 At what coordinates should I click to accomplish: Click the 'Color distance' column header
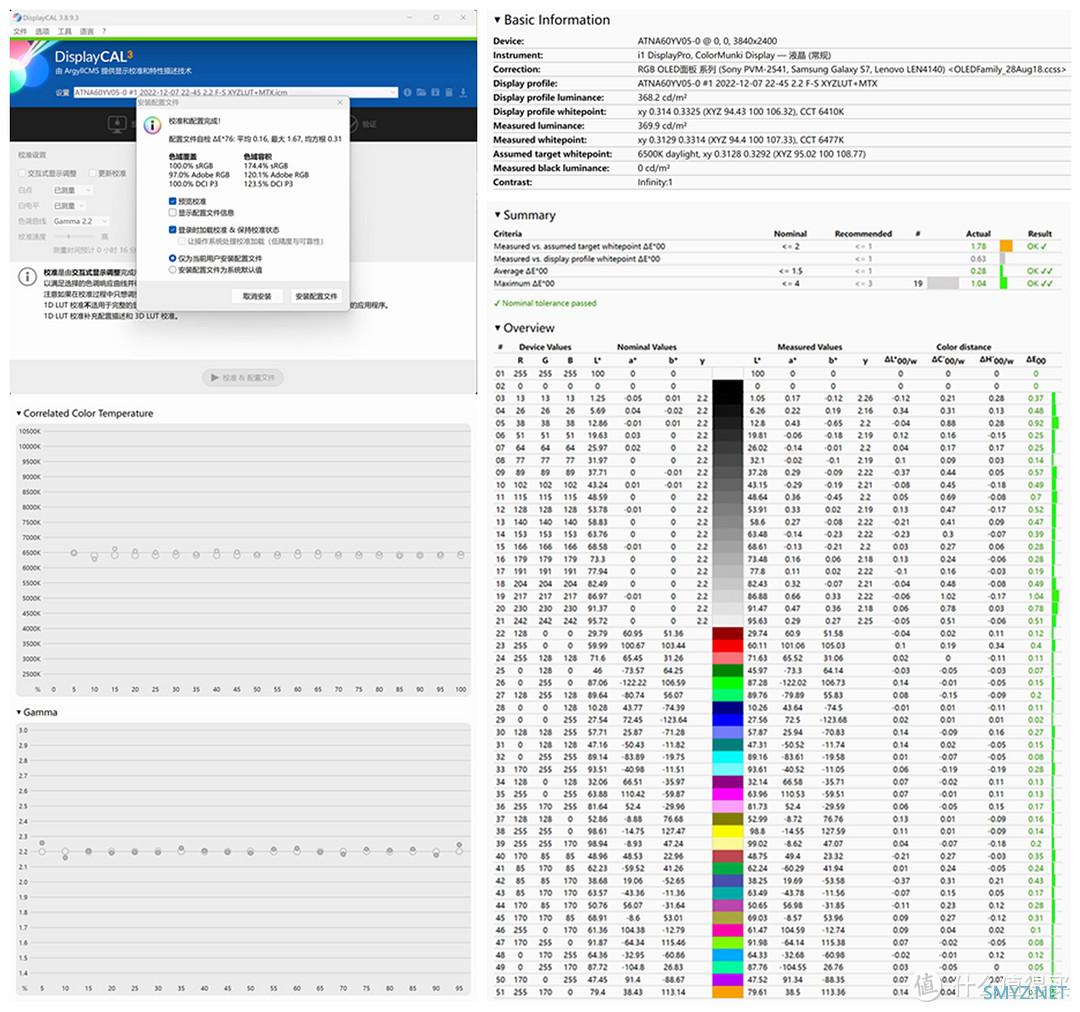point(963,347)
